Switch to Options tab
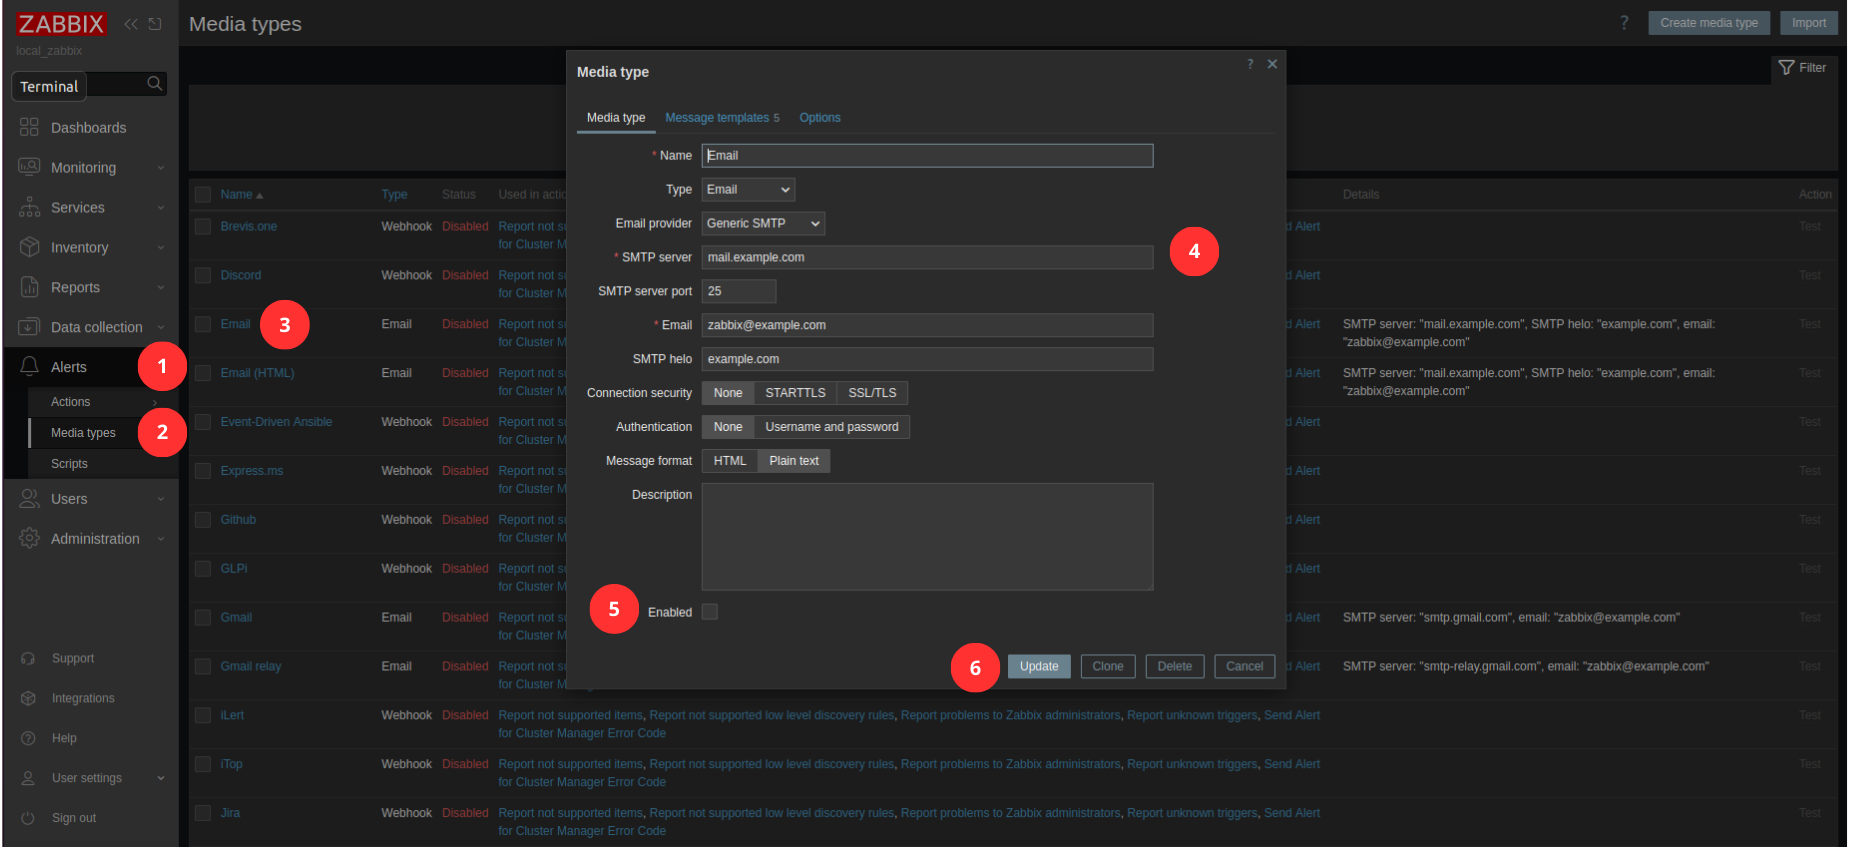Viewport: 1849px width, 847px height. (819, 118)
